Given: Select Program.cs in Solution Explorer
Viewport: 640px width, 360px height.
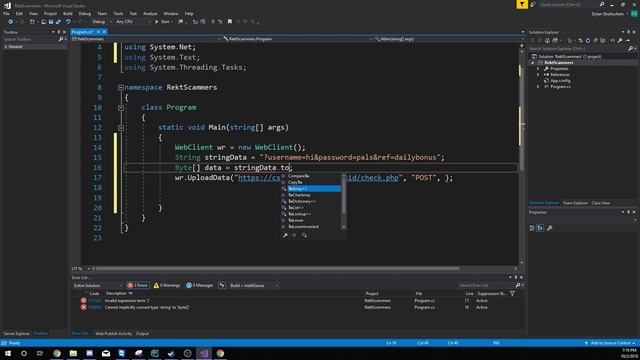Looking at the screenshot, I should click(x=560, y=87).
